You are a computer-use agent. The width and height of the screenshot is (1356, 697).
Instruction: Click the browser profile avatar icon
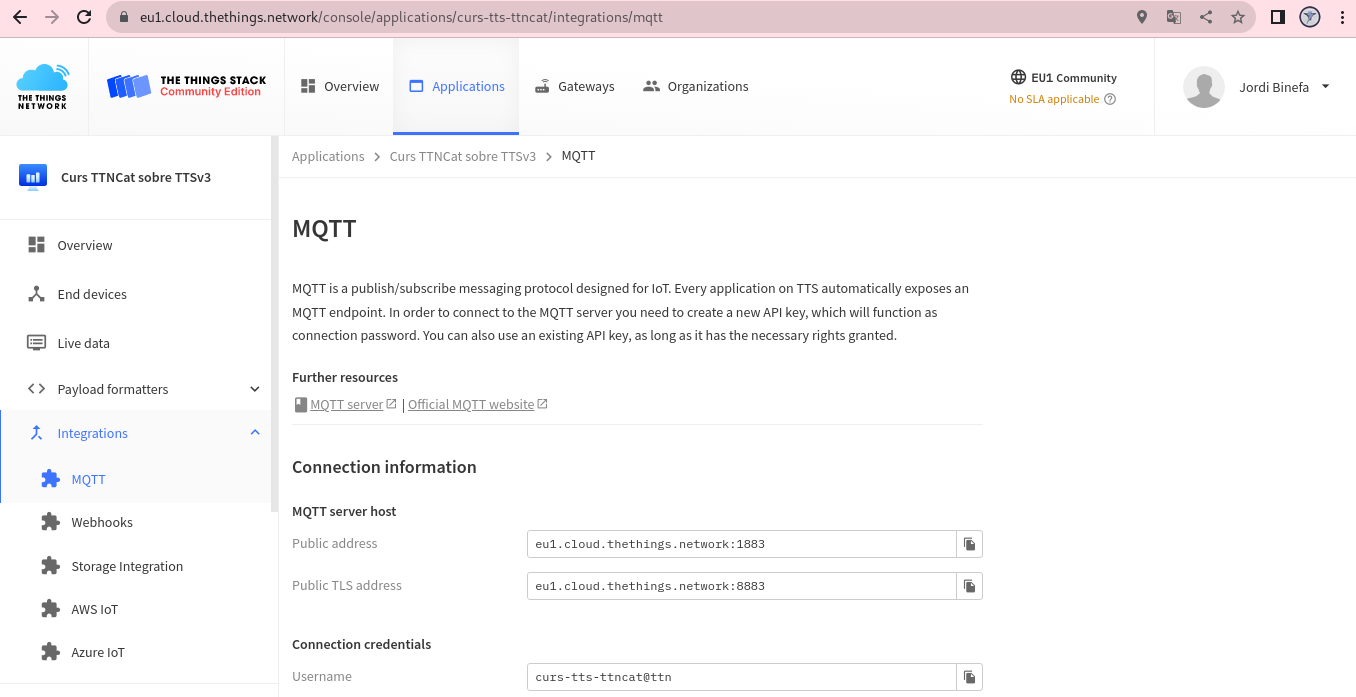[x=1310, y=17]
